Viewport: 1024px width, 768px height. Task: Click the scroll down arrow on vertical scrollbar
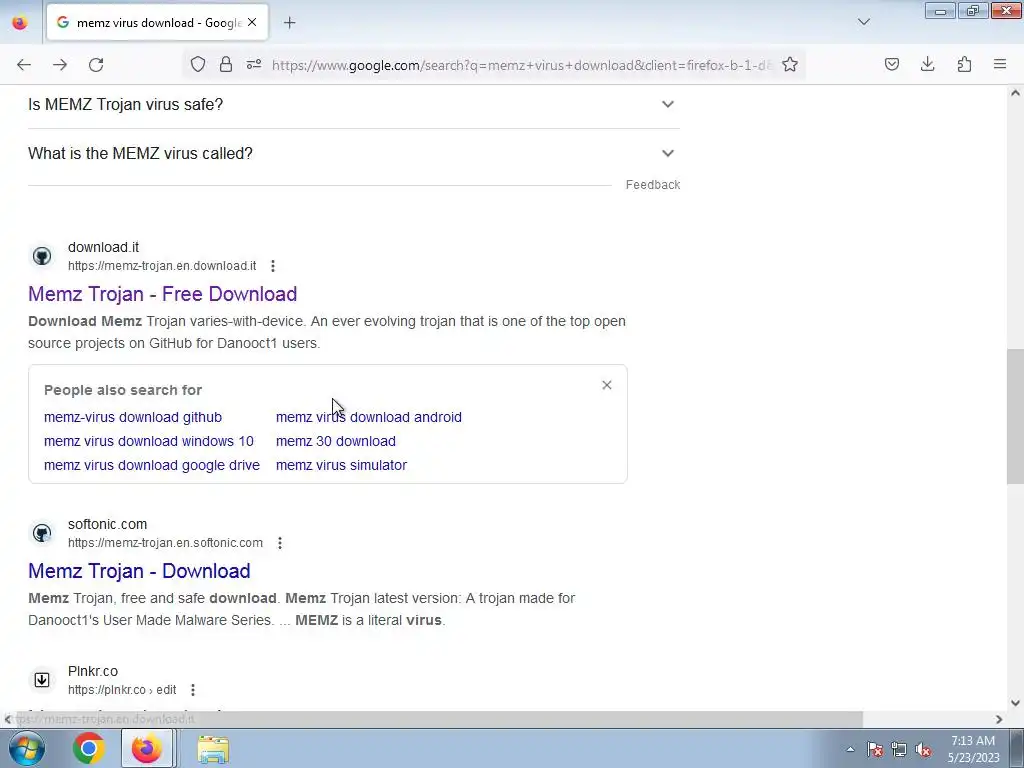(1015, 703)
